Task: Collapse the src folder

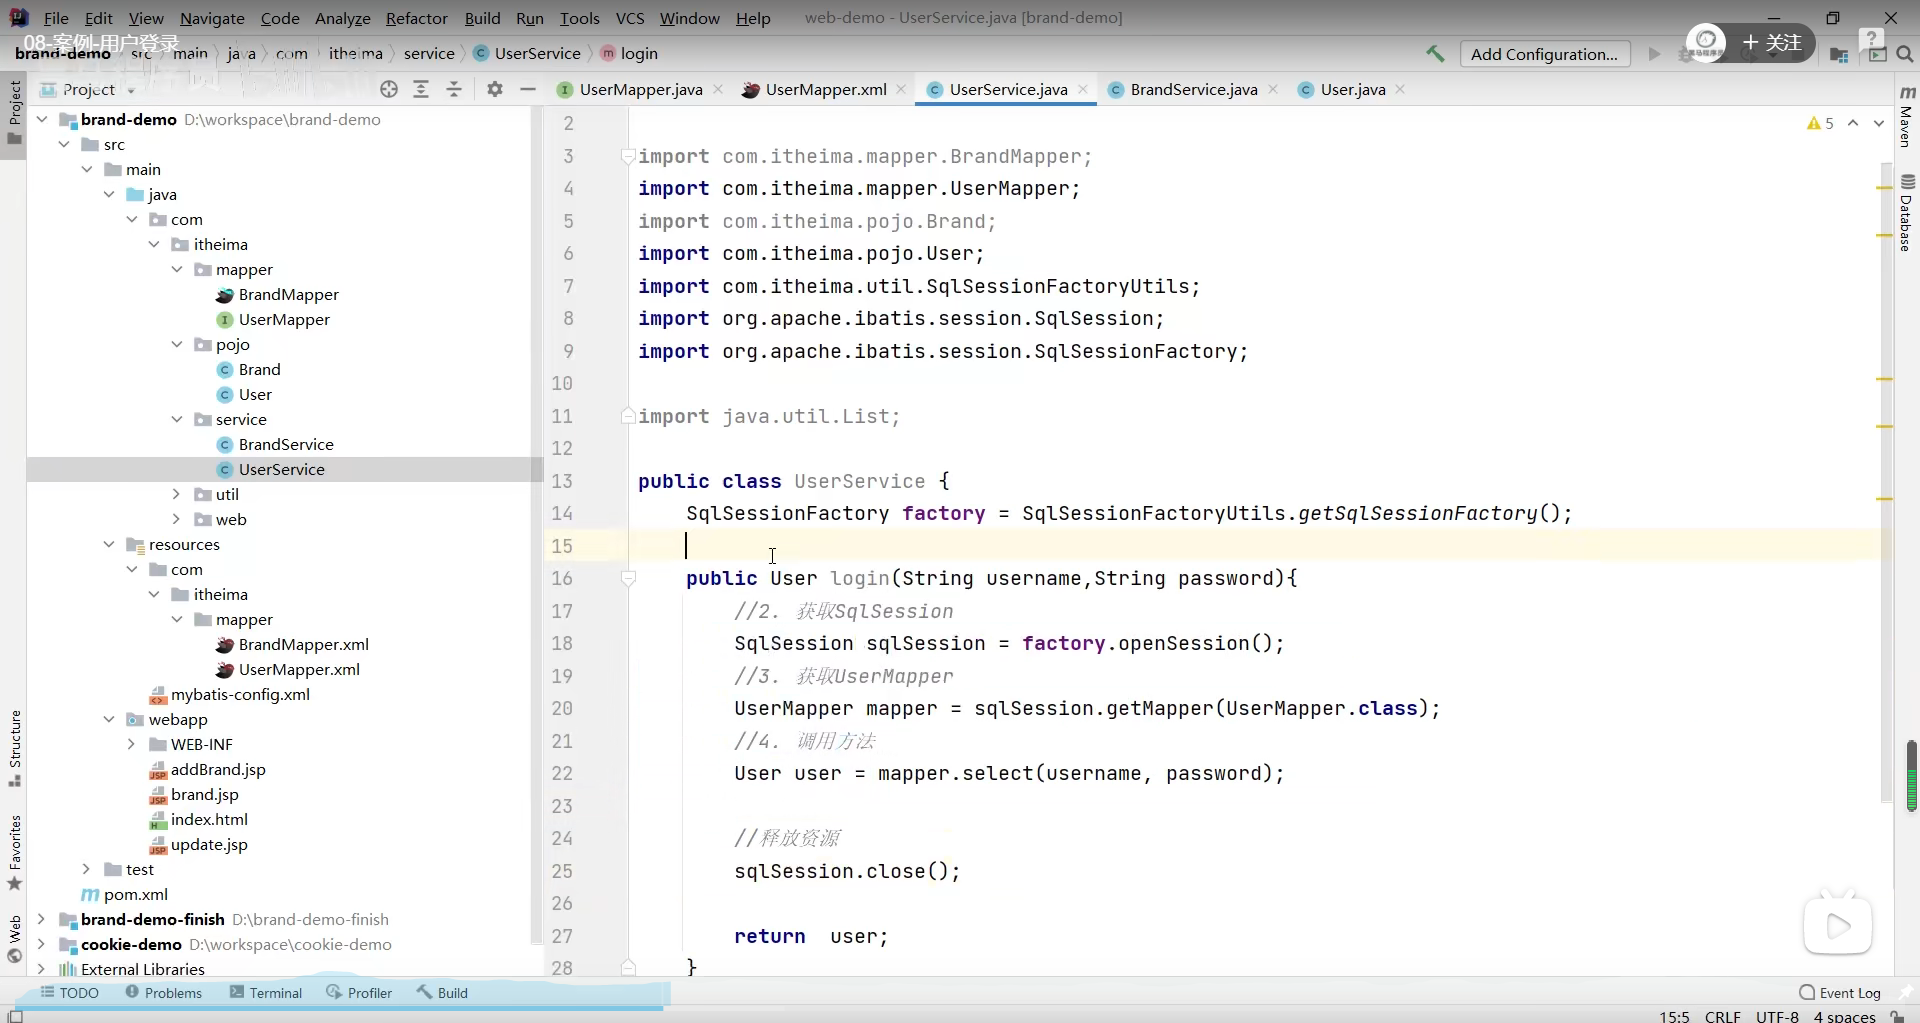Action: [64, 144]
